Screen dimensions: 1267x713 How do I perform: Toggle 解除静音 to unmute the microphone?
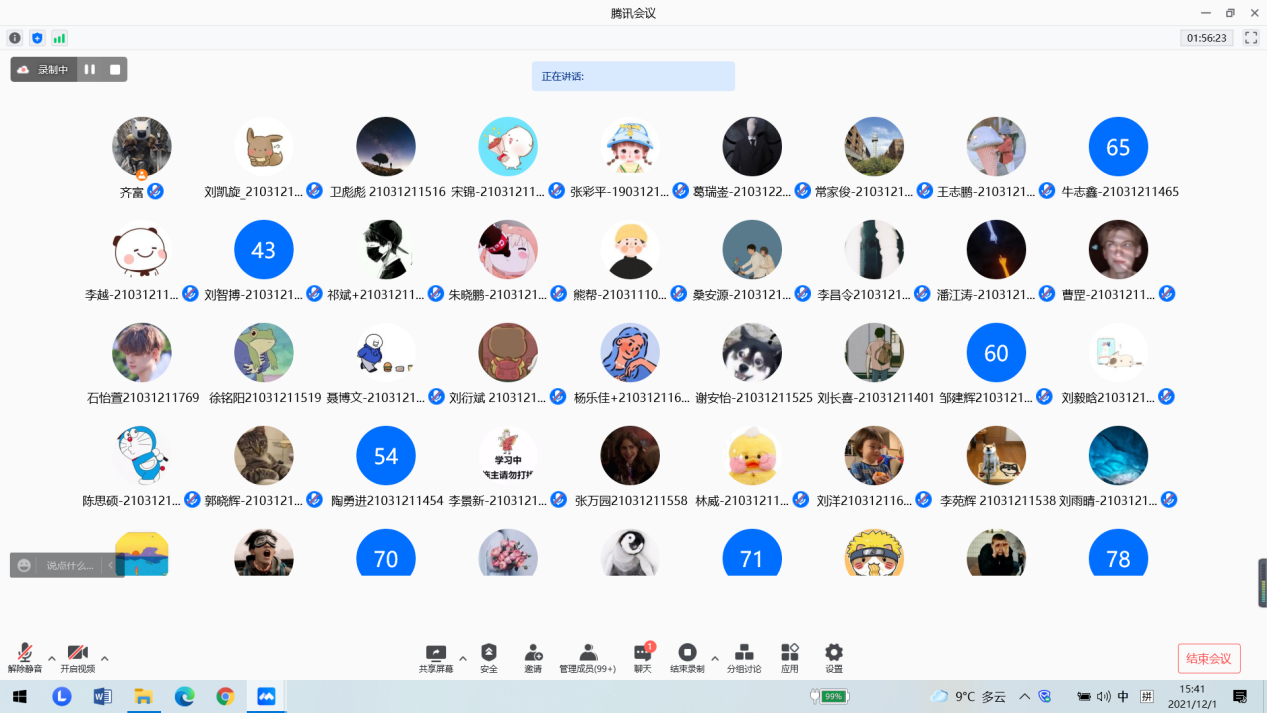click(x=24, y=653)
